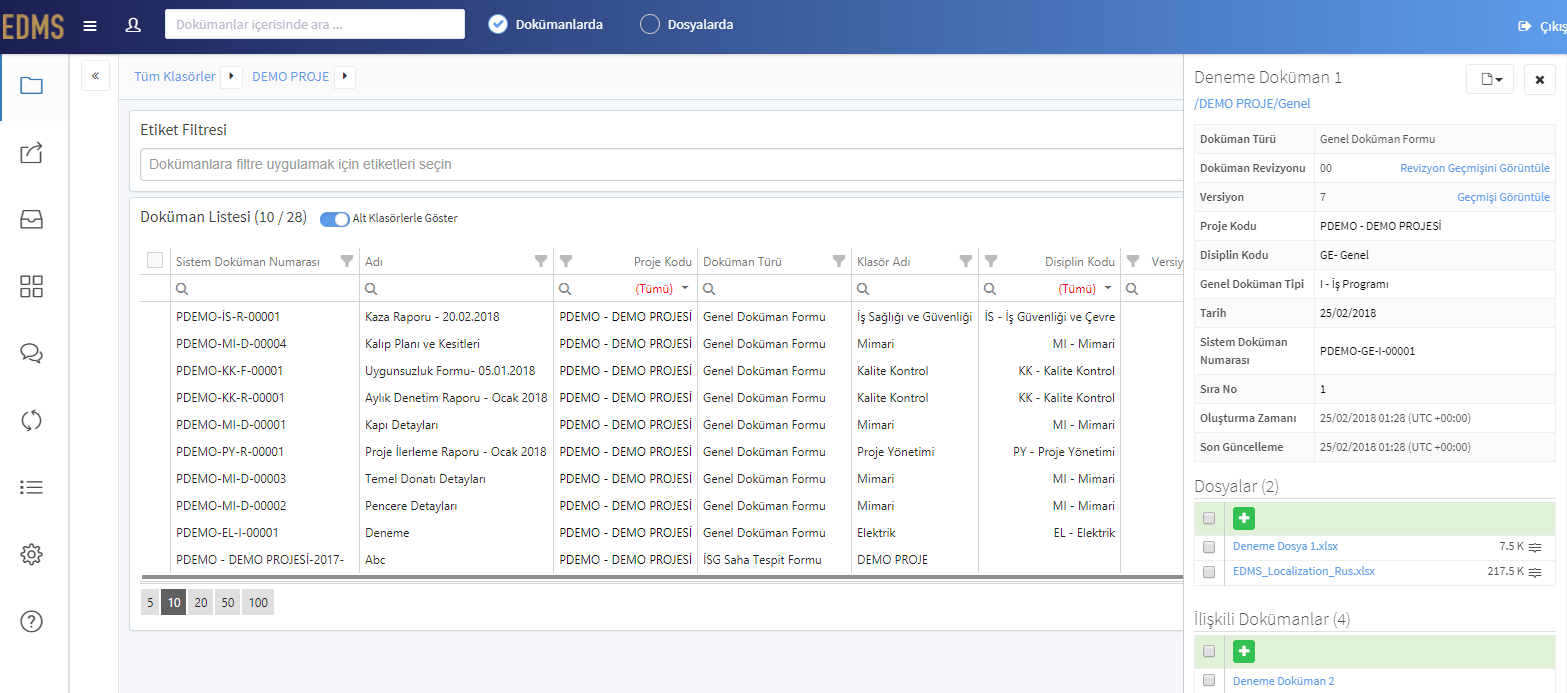The width and height of the screenshot is (1567, 693).
Task: Open the folders icon in left sidebar
Action: pyautogui.click(x=31, y=86)
